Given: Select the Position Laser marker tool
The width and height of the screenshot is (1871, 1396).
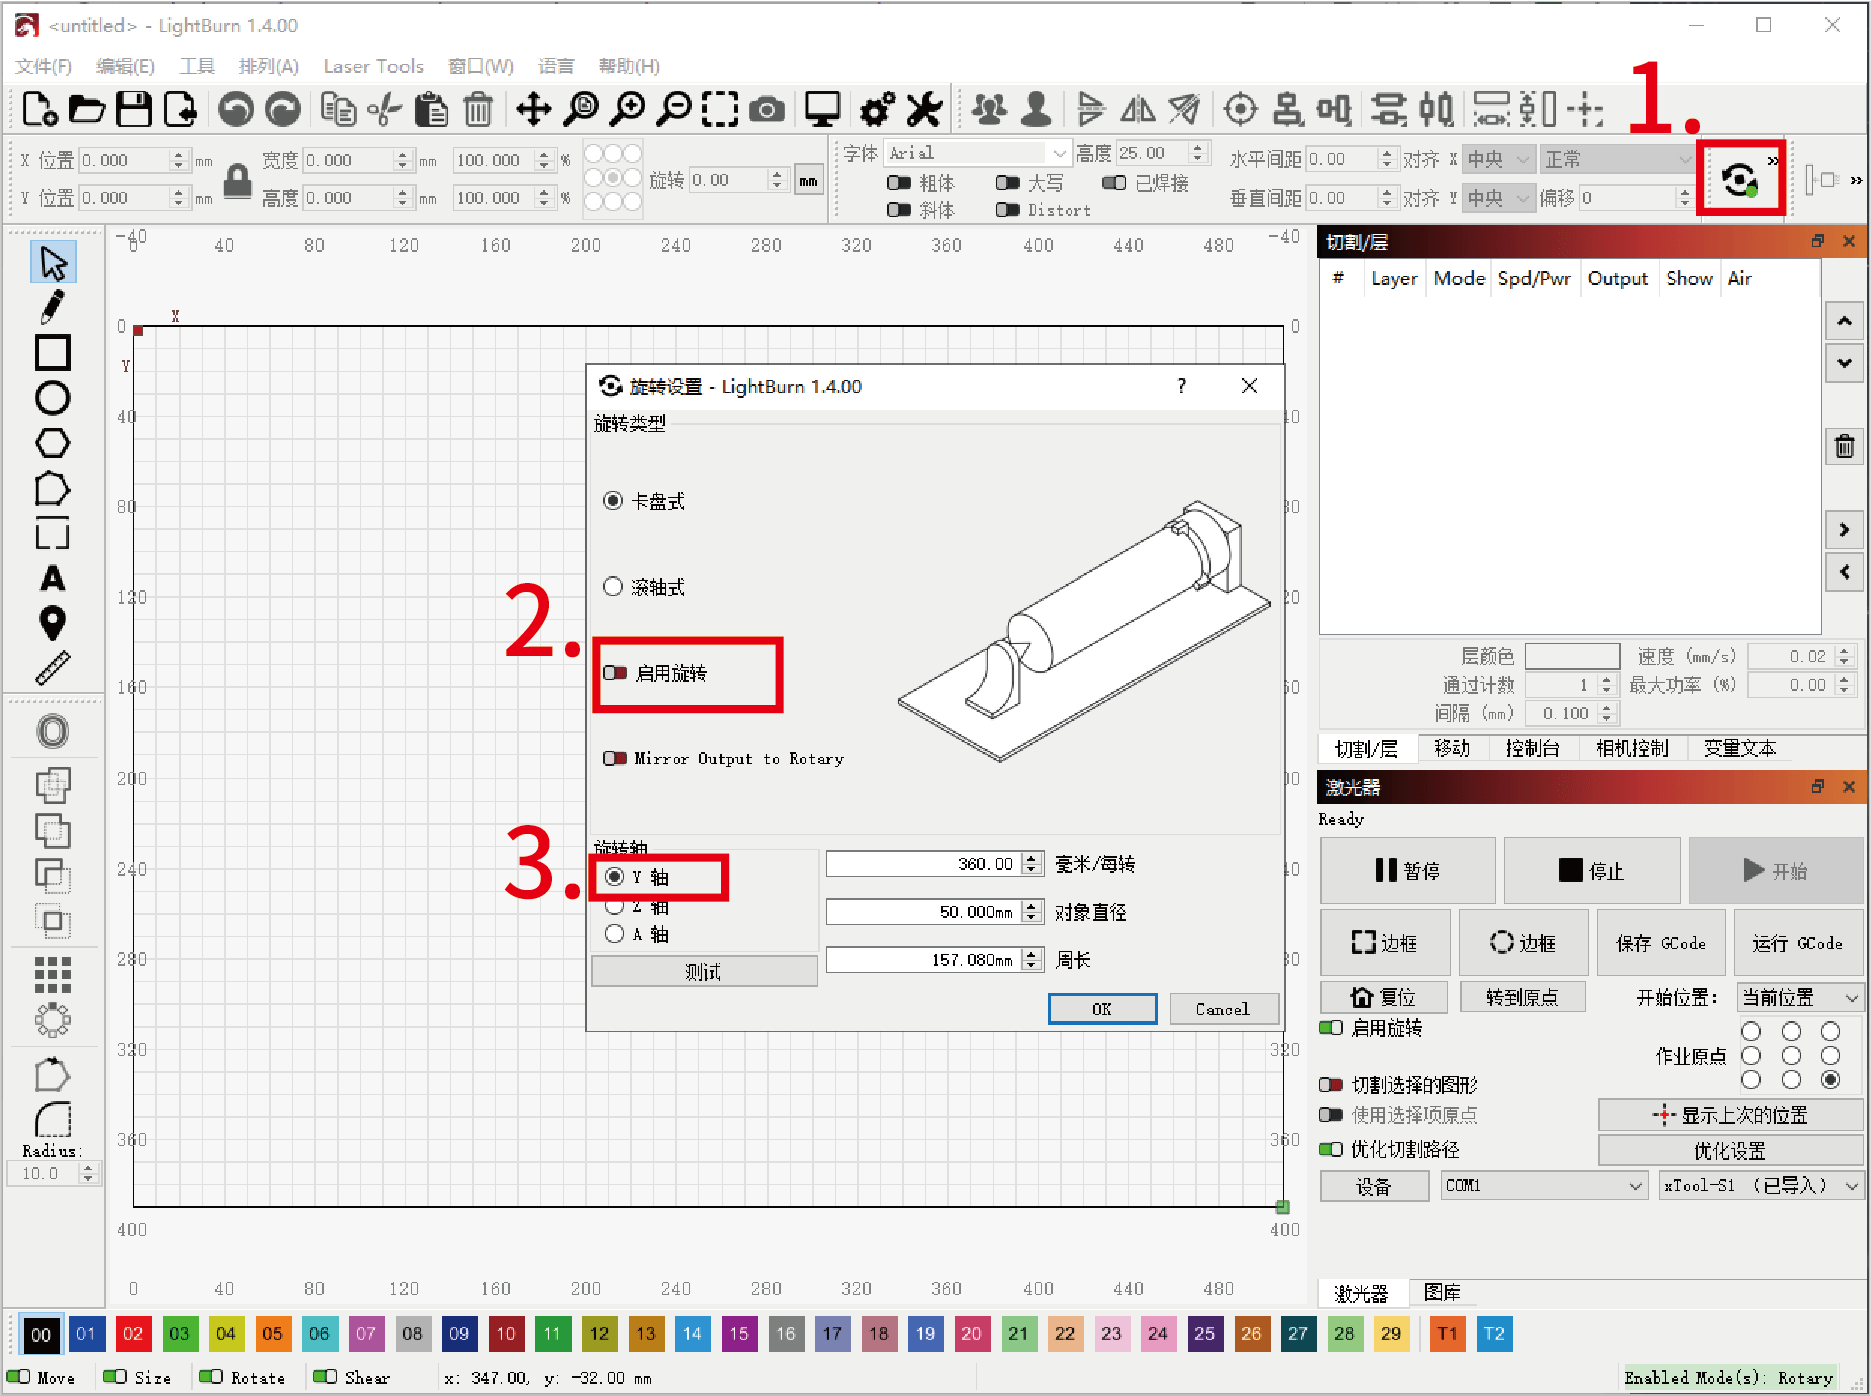Looking at the screenshot, I should [x=52, y=623].
